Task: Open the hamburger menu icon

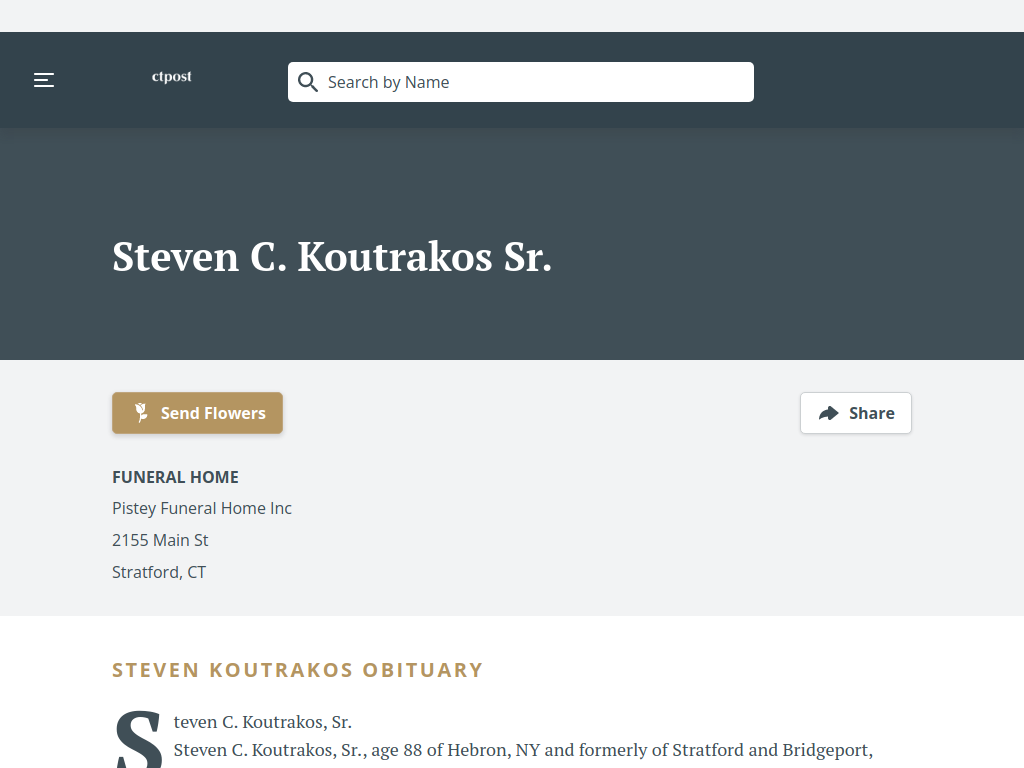Action: tap(44, 80)
